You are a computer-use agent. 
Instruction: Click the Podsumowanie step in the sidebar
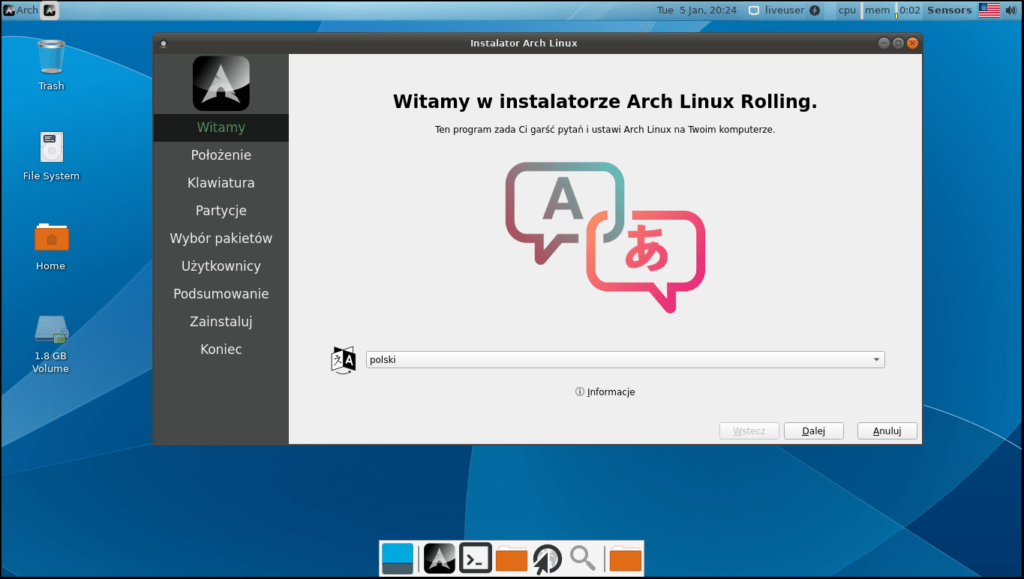tap(221, 294)
